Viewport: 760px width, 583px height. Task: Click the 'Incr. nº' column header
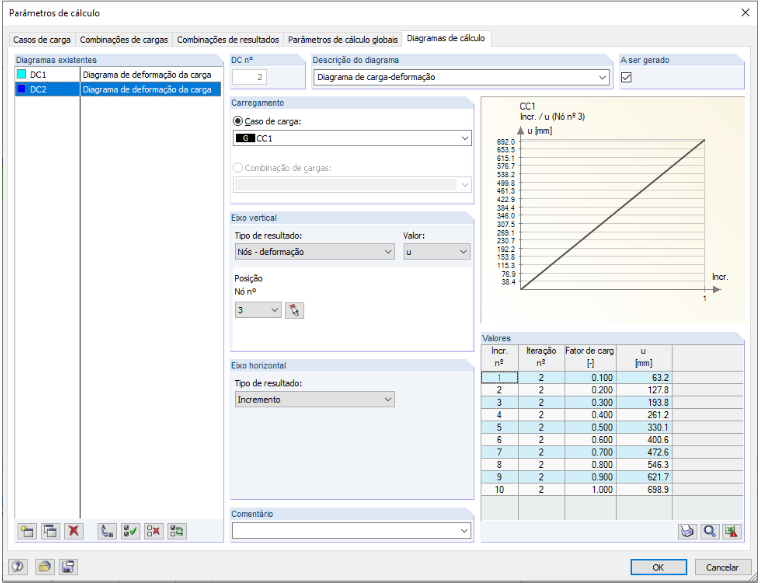[499, 357]
